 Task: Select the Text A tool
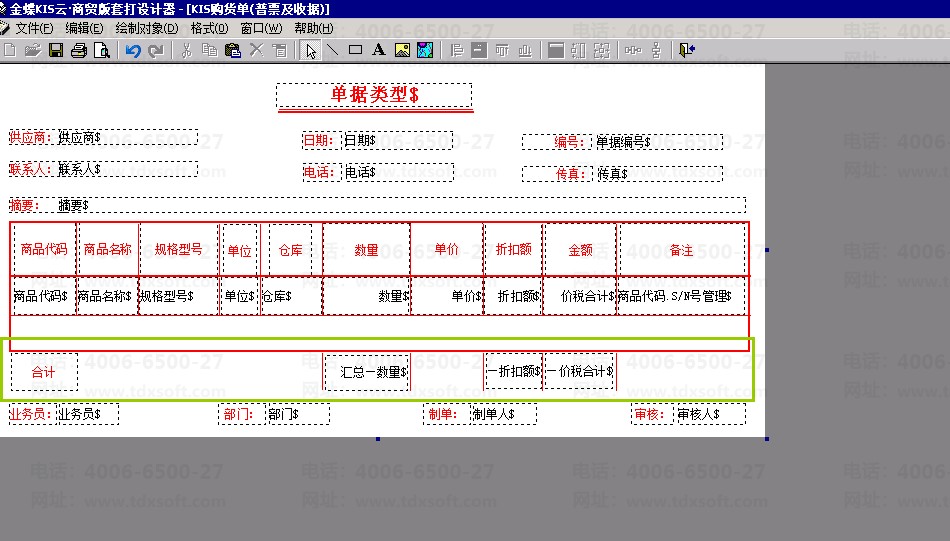point(379,50)
